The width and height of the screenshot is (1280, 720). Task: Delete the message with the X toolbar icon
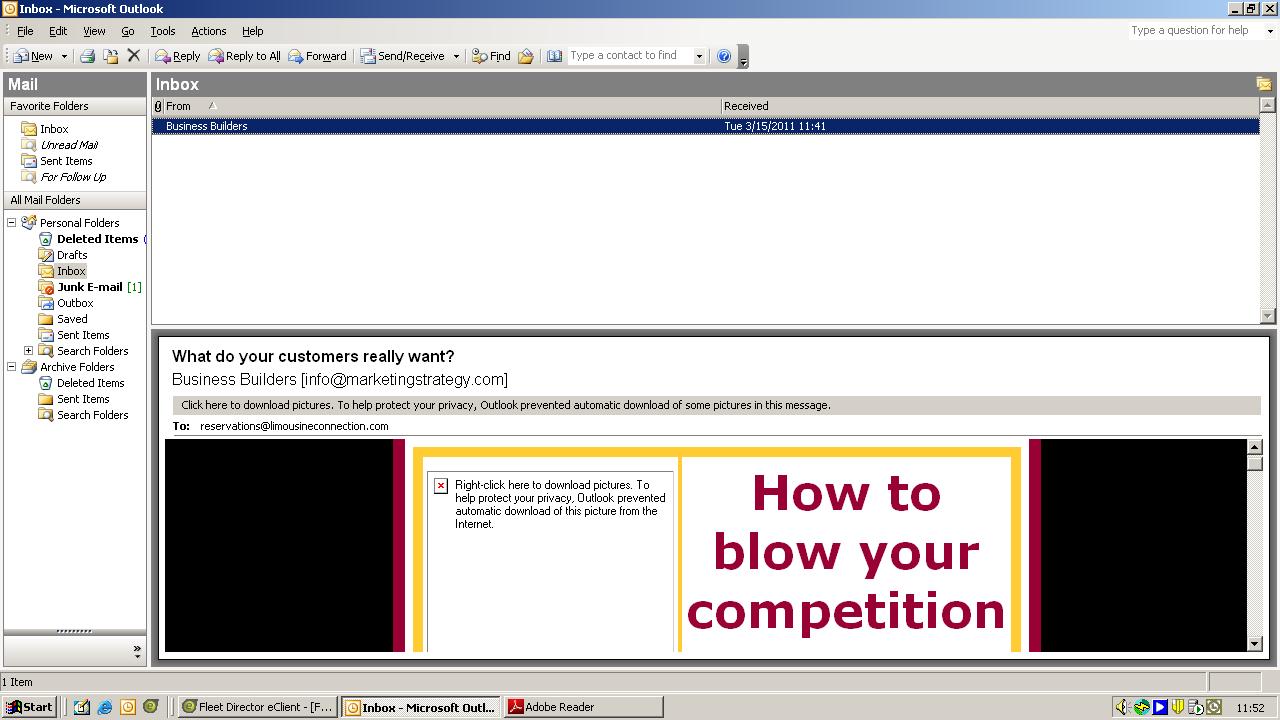(133, 56)
